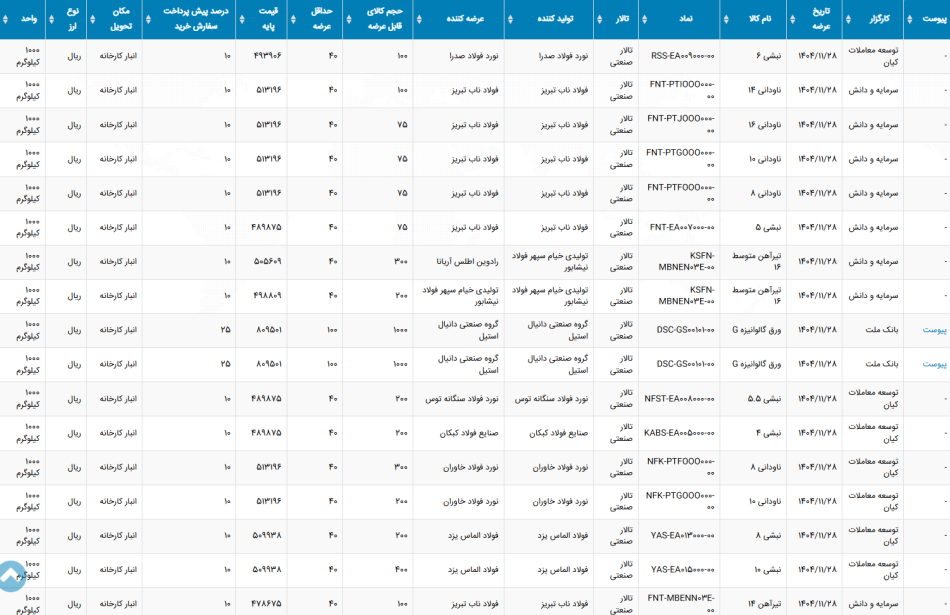Sort the عرضه کننده column via its arrows
The width and height of the screenshot is (950, 615).
click(x=419, y=19)
